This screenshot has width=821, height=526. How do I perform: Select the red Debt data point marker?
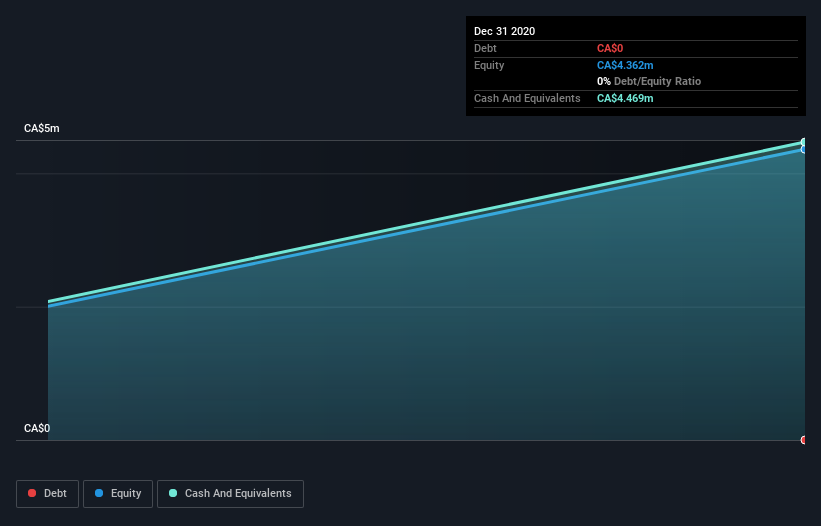803,440
